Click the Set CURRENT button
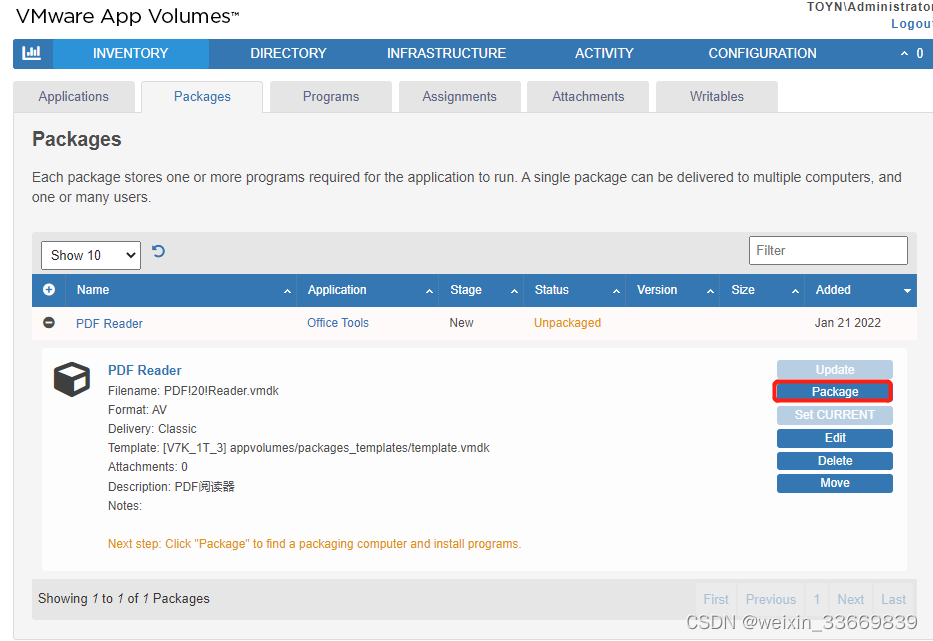This screenshot has width=933, height=641. click(835, 415)
